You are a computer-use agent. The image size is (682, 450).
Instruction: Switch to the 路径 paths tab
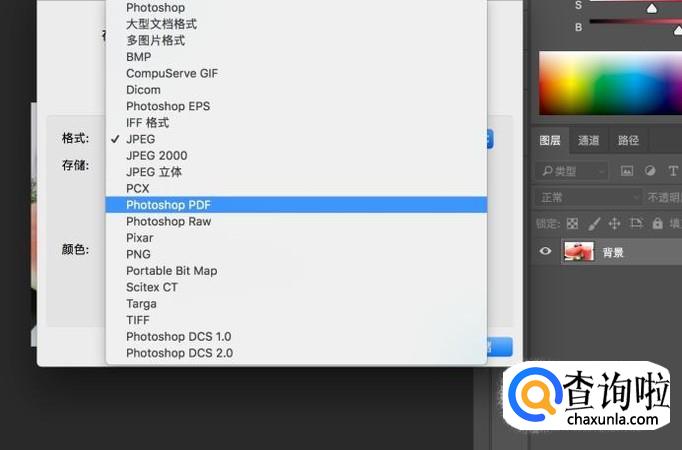click(629, 140)
